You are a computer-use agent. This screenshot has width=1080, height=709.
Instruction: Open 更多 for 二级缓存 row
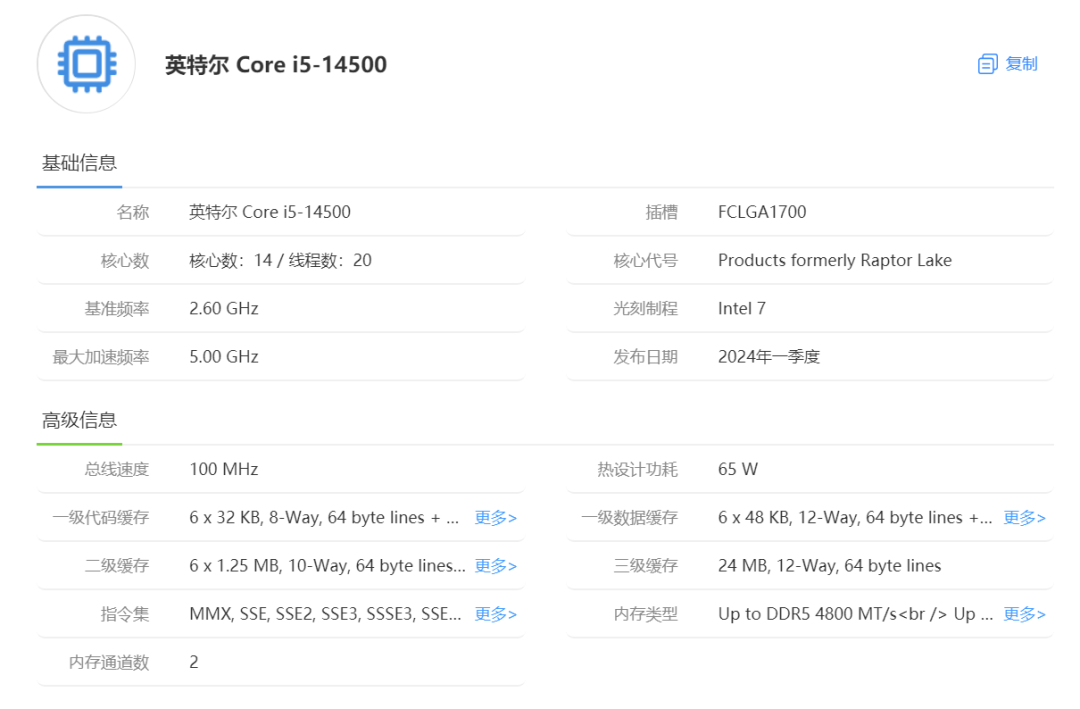click(x=495, y=566)
